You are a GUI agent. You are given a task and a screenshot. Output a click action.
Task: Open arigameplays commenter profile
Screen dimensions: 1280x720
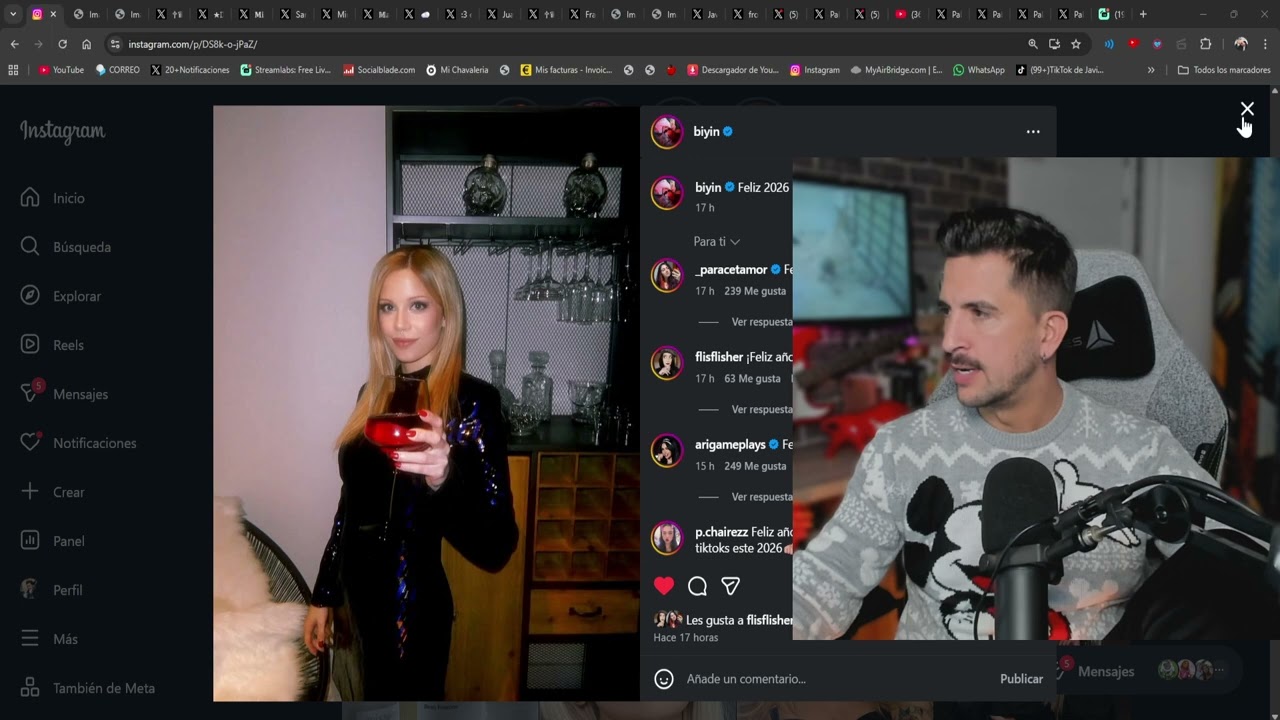[x=730, y=444]
